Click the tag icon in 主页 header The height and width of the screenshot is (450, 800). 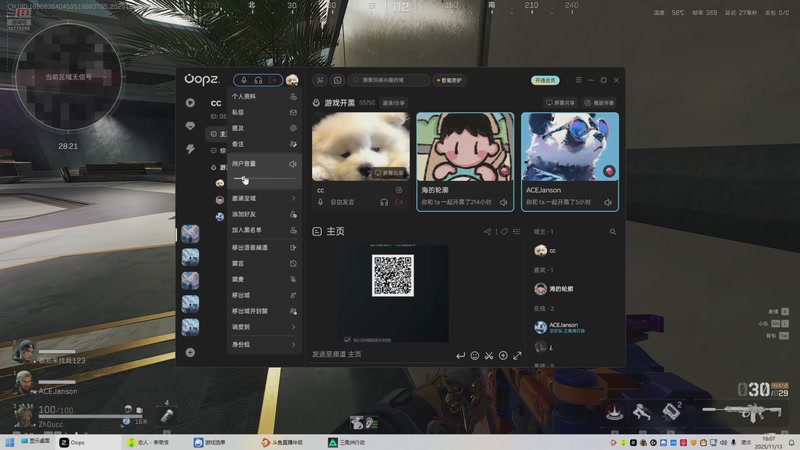pos(504,232)
